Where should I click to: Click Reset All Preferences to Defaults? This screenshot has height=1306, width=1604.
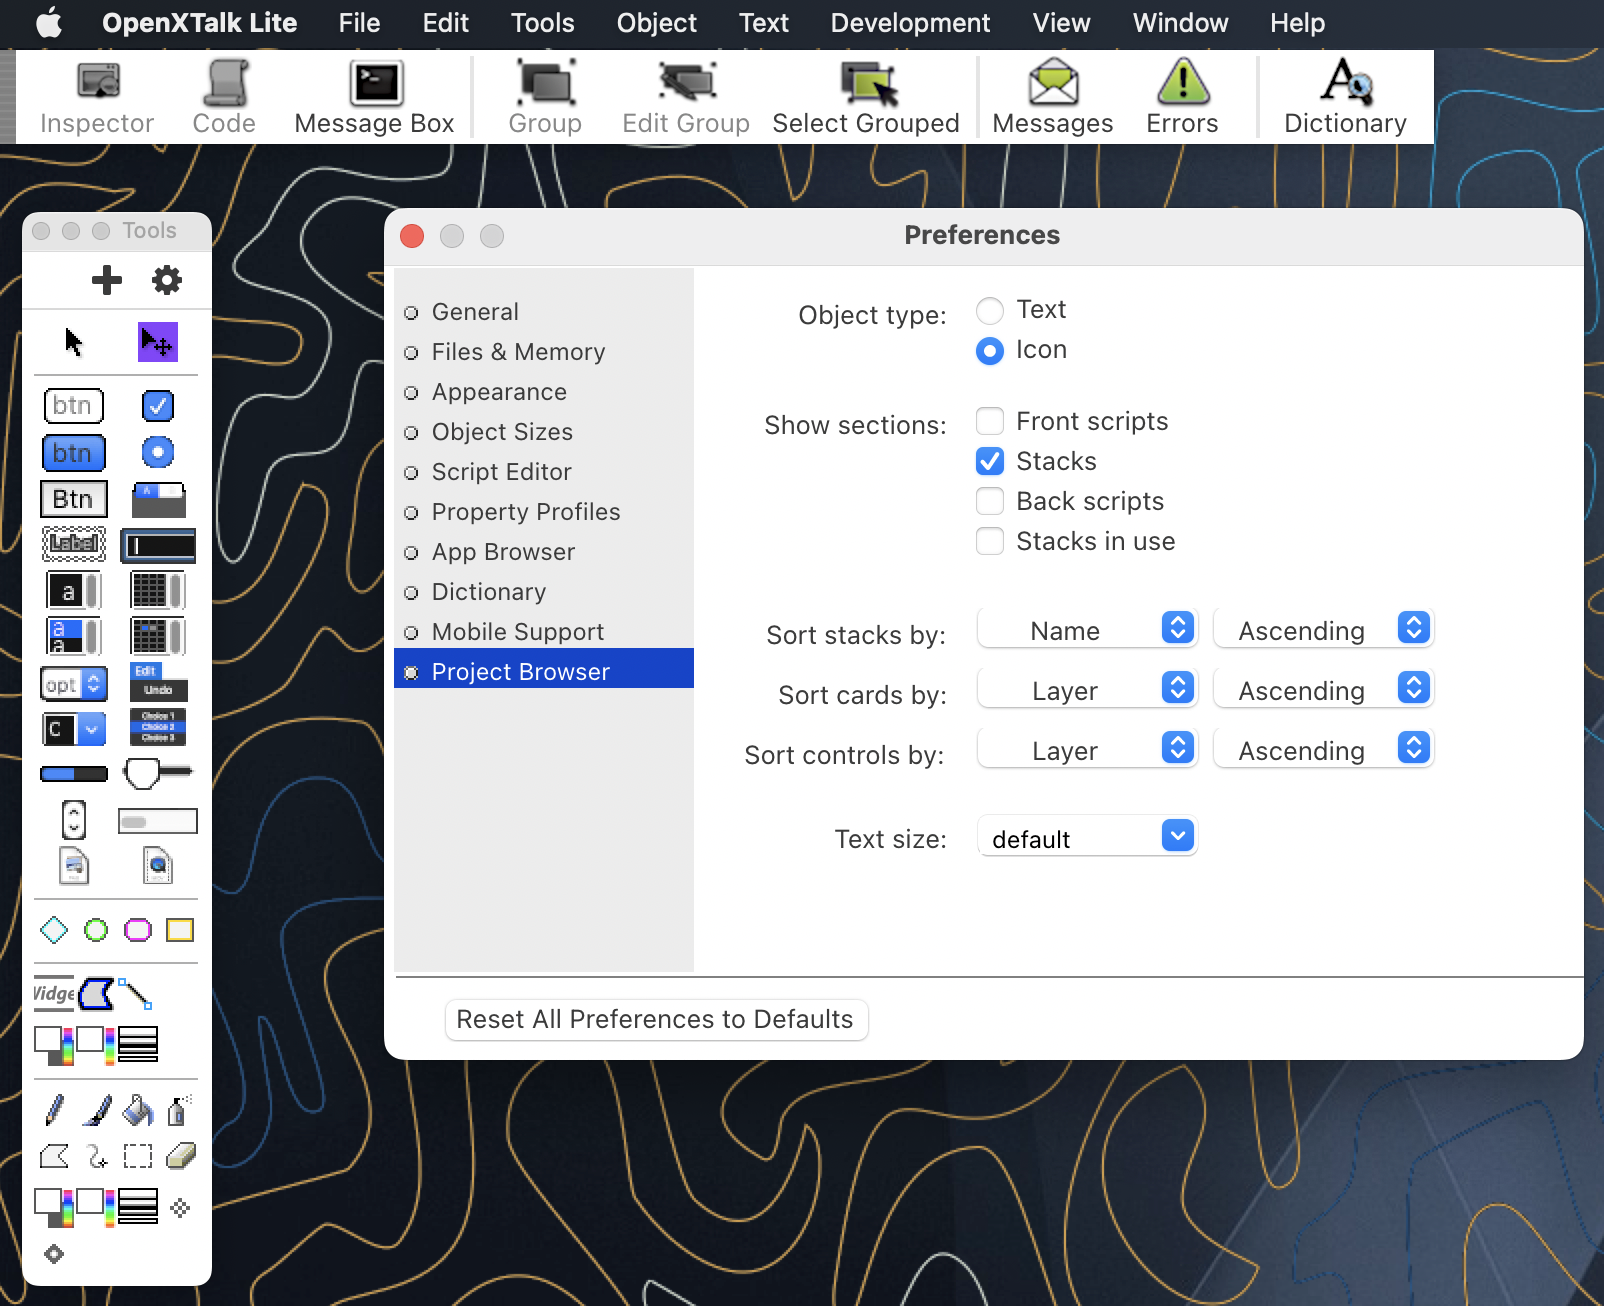[x=656, y=1020]
